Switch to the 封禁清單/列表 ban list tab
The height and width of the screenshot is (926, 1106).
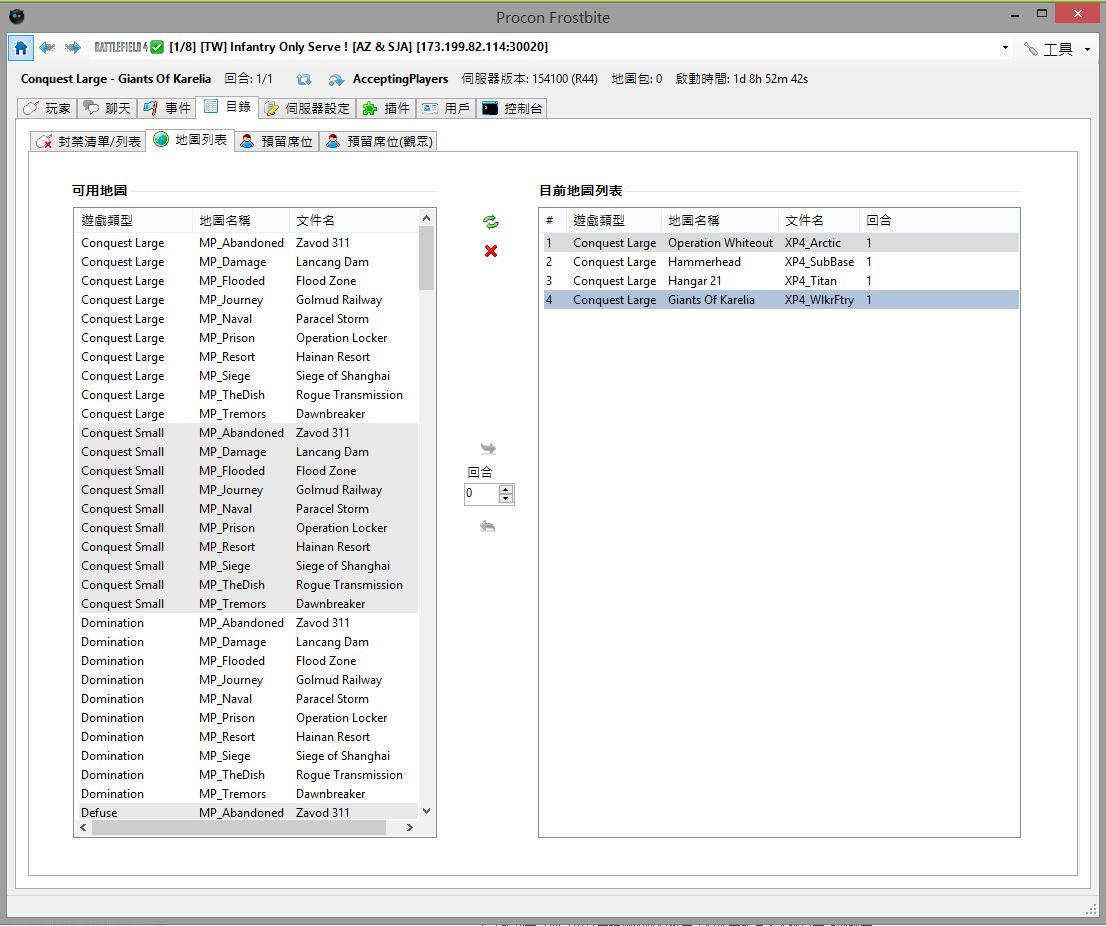click(88, 141)
